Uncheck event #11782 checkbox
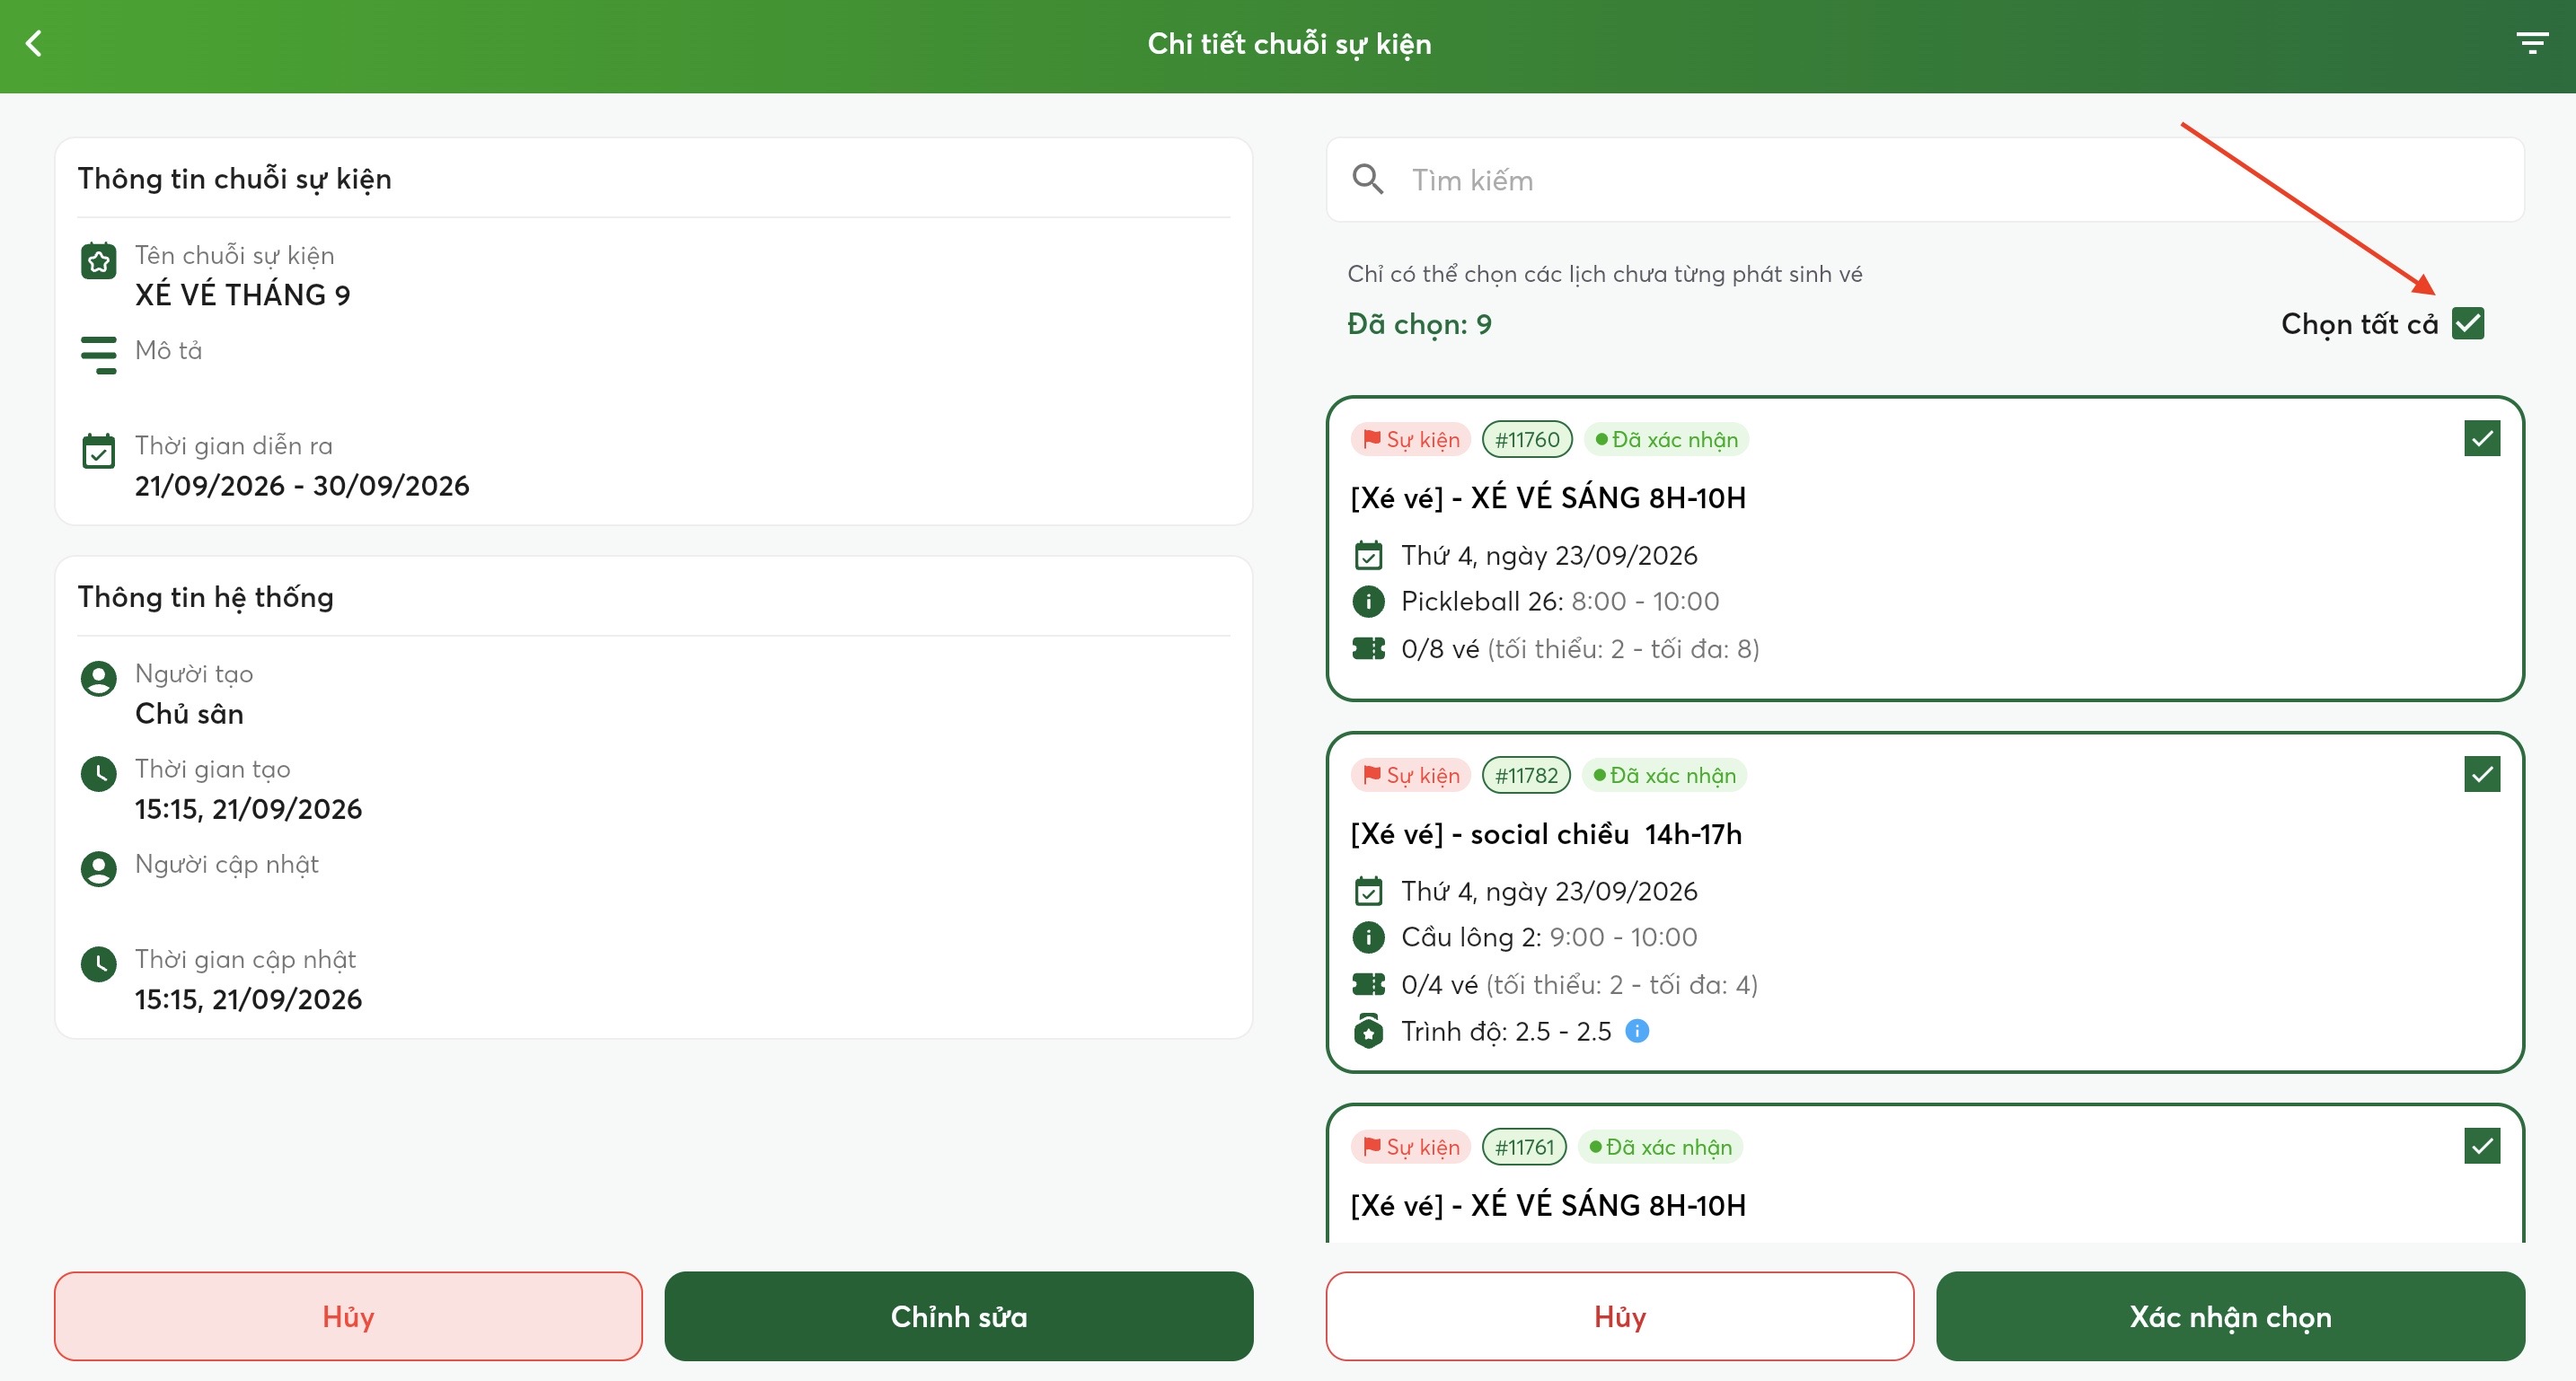This screenshot has height=1381, width=2576. coord(2482,774)
